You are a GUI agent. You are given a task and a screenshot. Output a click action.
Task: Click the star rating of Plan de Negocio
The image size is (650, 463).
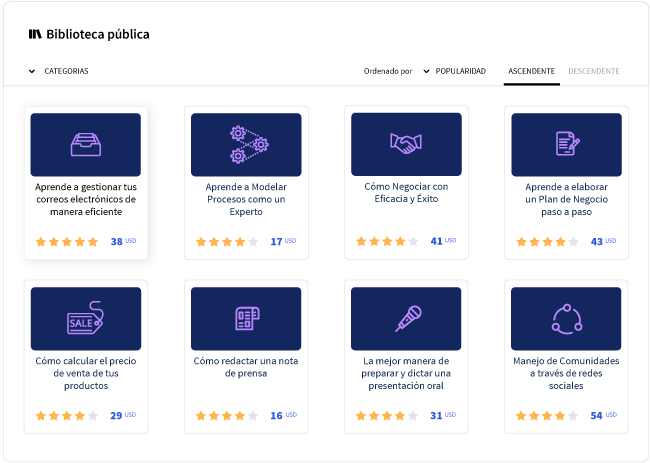[548, 242]
